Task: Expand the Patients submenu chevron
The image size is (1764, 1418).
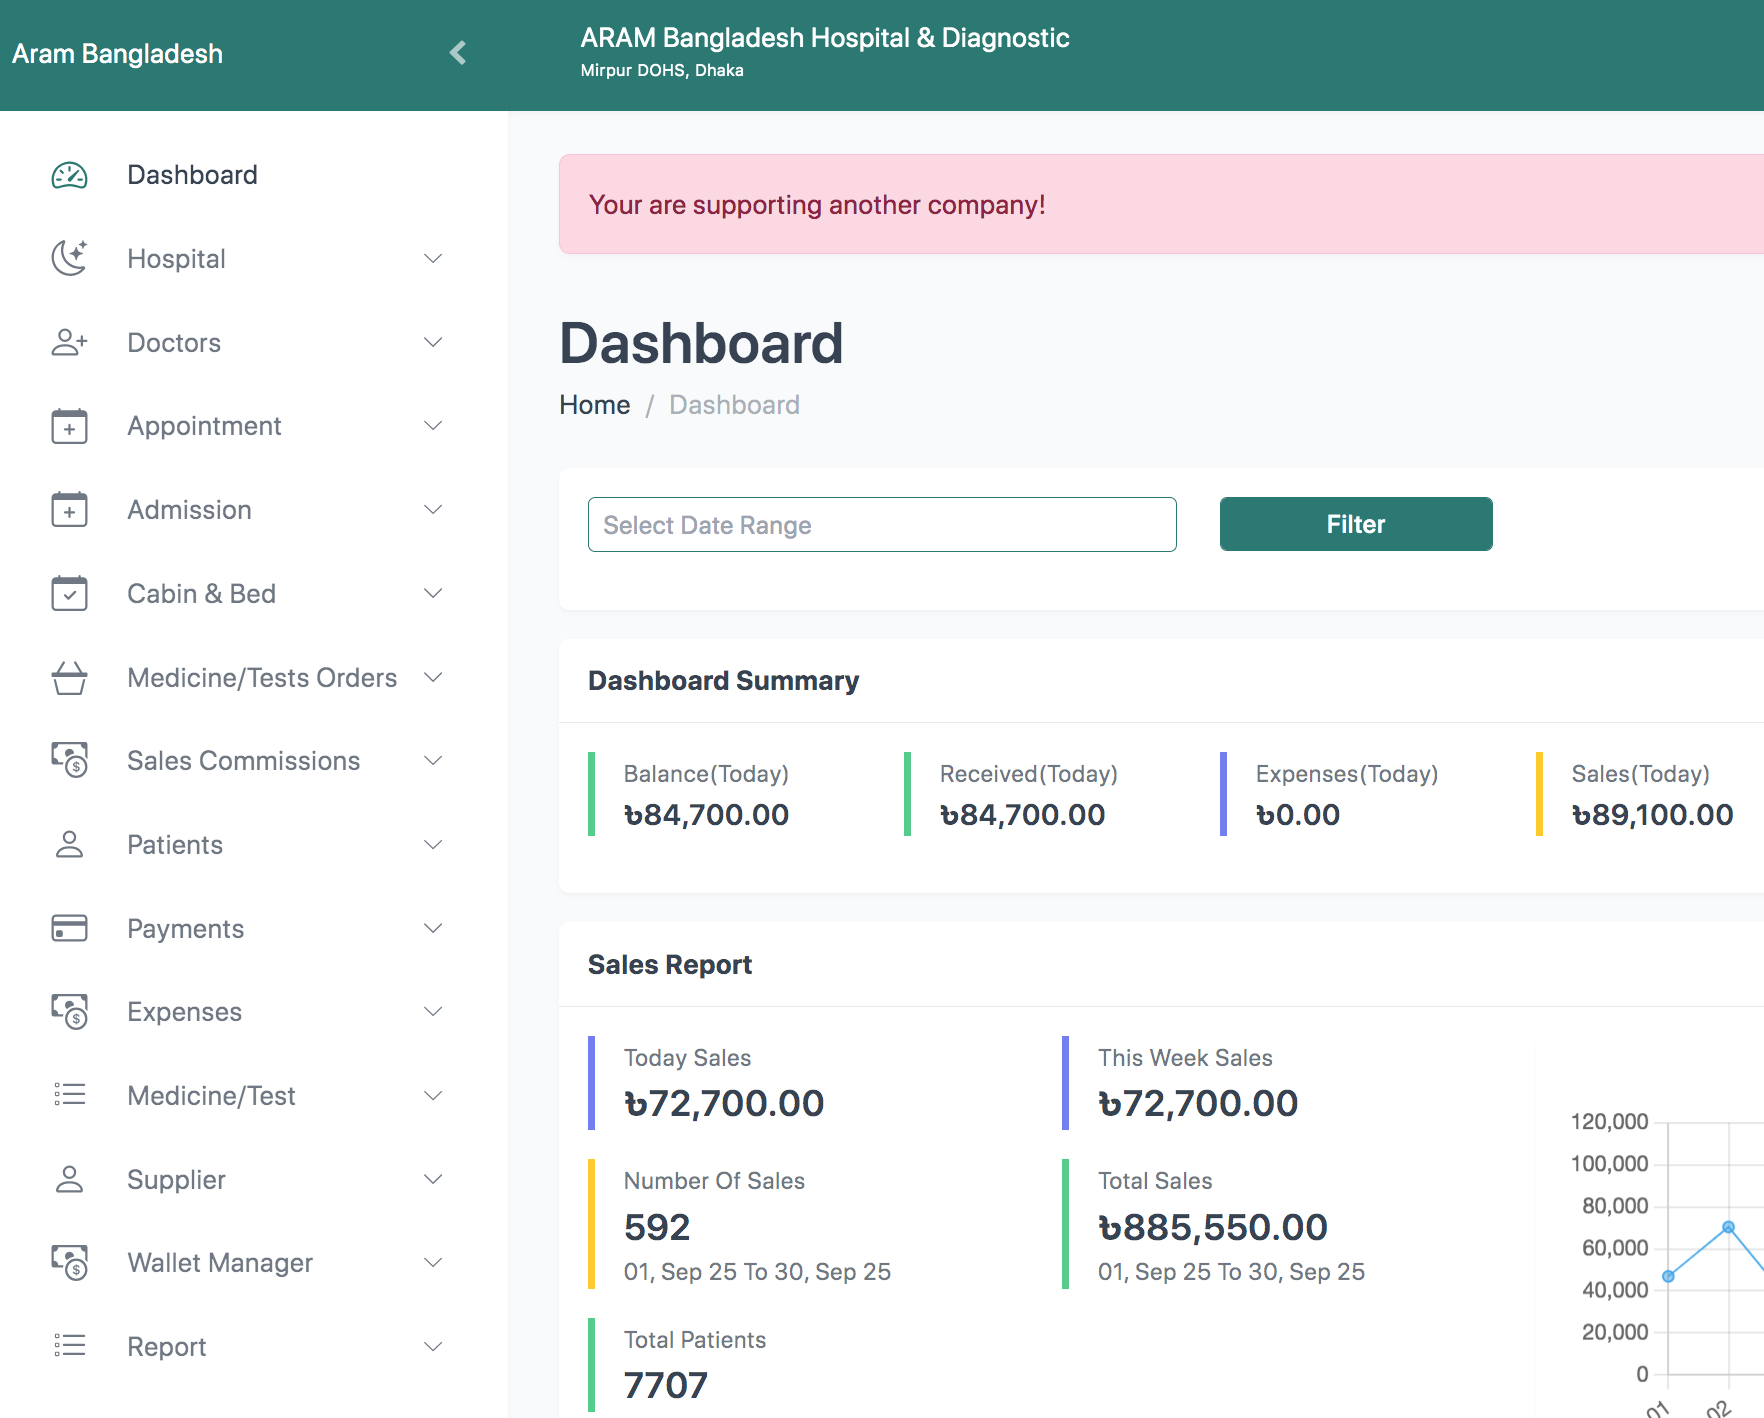Action: point(433,845)
